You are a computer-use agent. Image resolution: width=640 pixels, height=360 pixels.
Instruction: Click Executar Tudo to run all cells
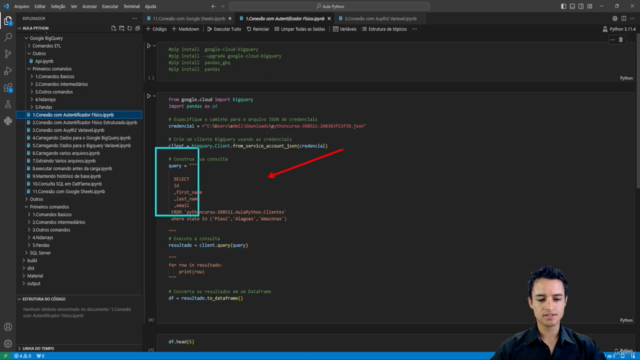pos(224,29)
